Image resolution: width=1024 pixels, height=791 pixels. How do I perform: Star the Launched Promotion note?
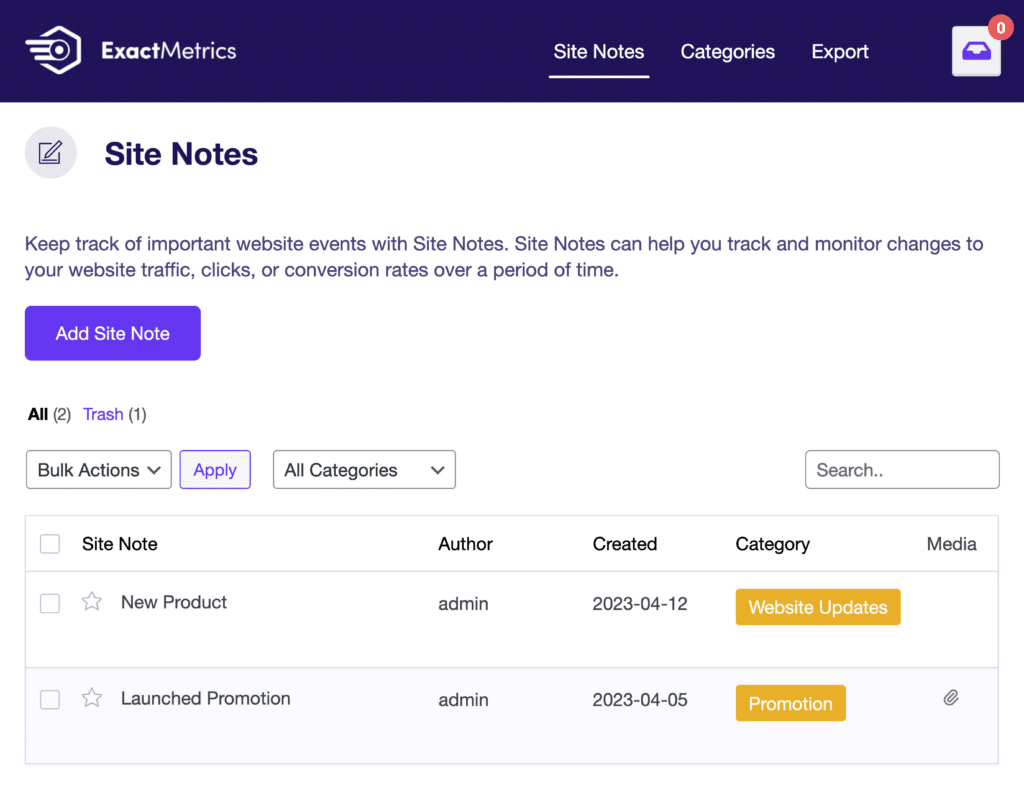click(x=91, y=698)
